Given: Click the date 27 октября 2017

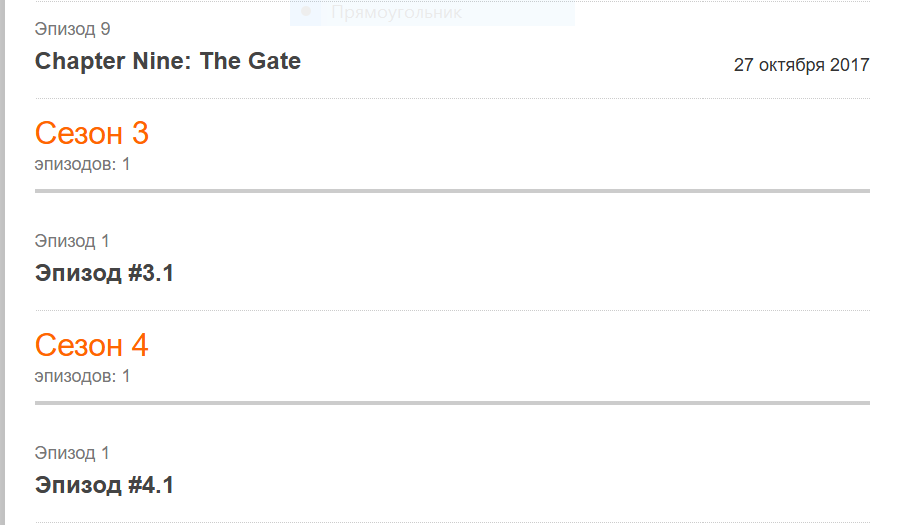Looking at the screenshot, I should point(801,65).
